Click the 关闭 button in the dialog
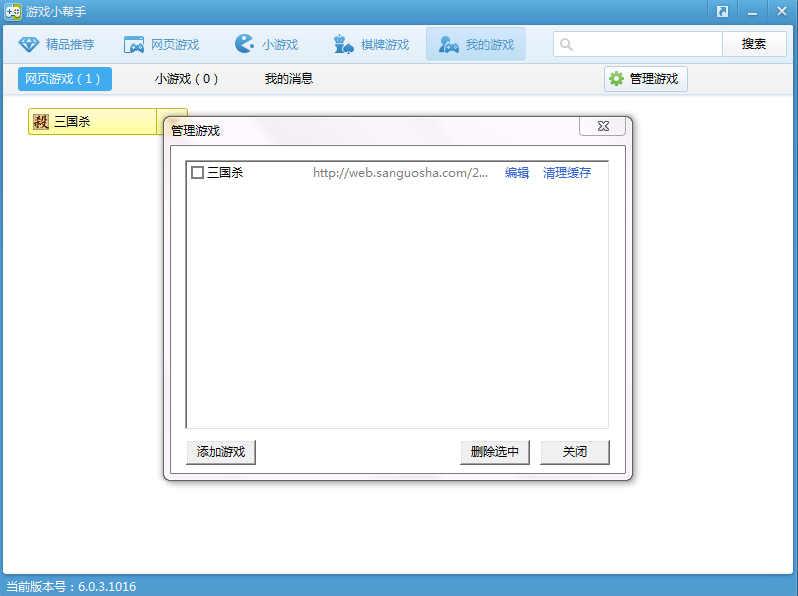This screenshot has height=596, width=798. (x=575, y=452)
